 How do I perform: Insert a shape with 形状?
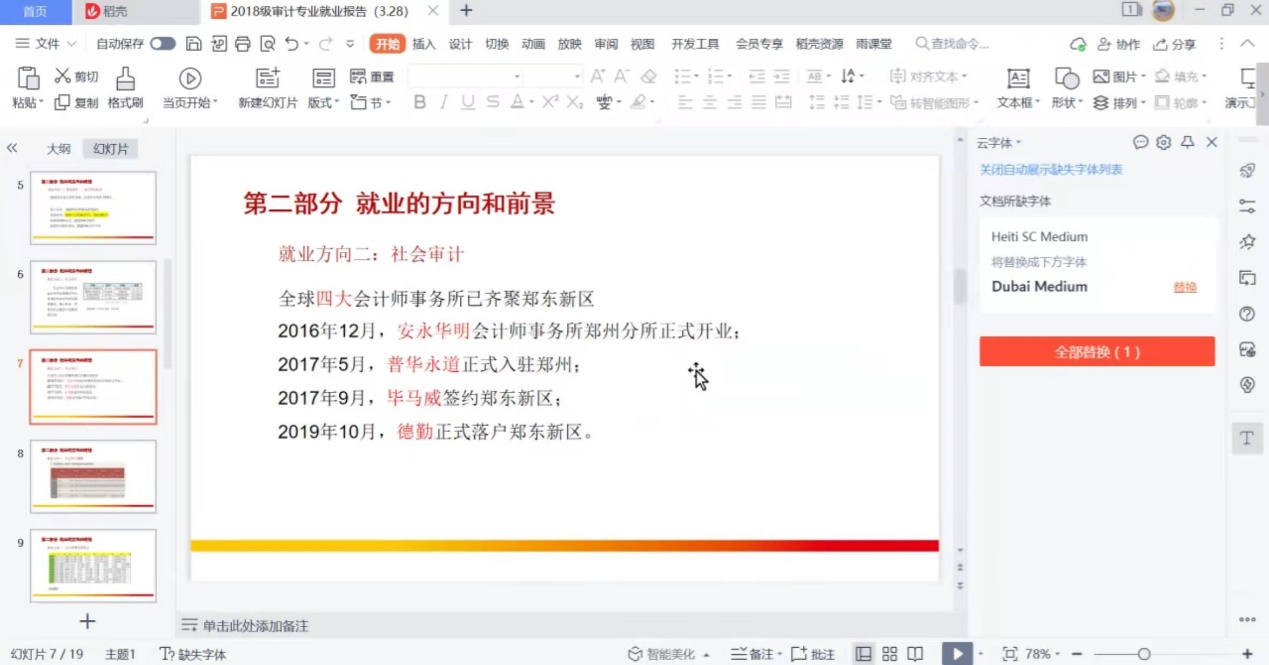point(1067,88)
